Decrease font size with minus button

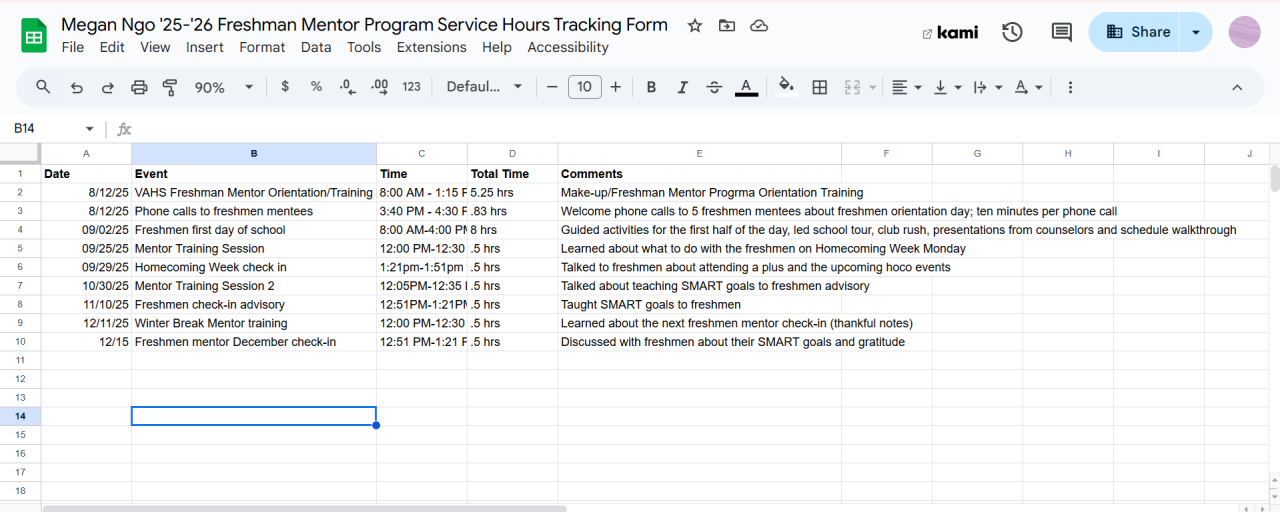(x=552, y=87)
